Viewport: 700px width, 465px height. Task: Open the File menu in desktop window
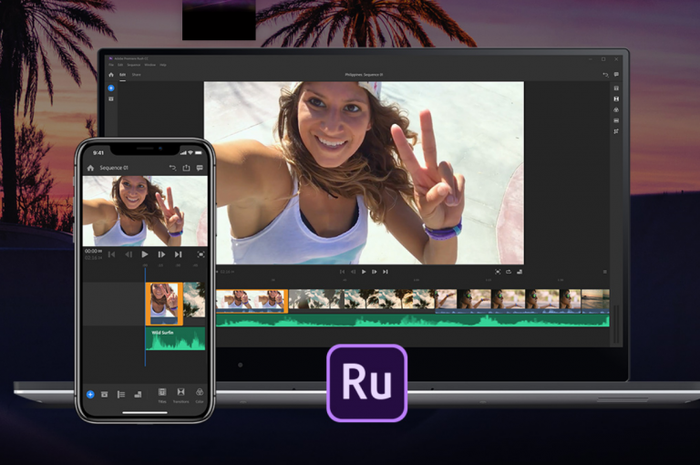111,65
